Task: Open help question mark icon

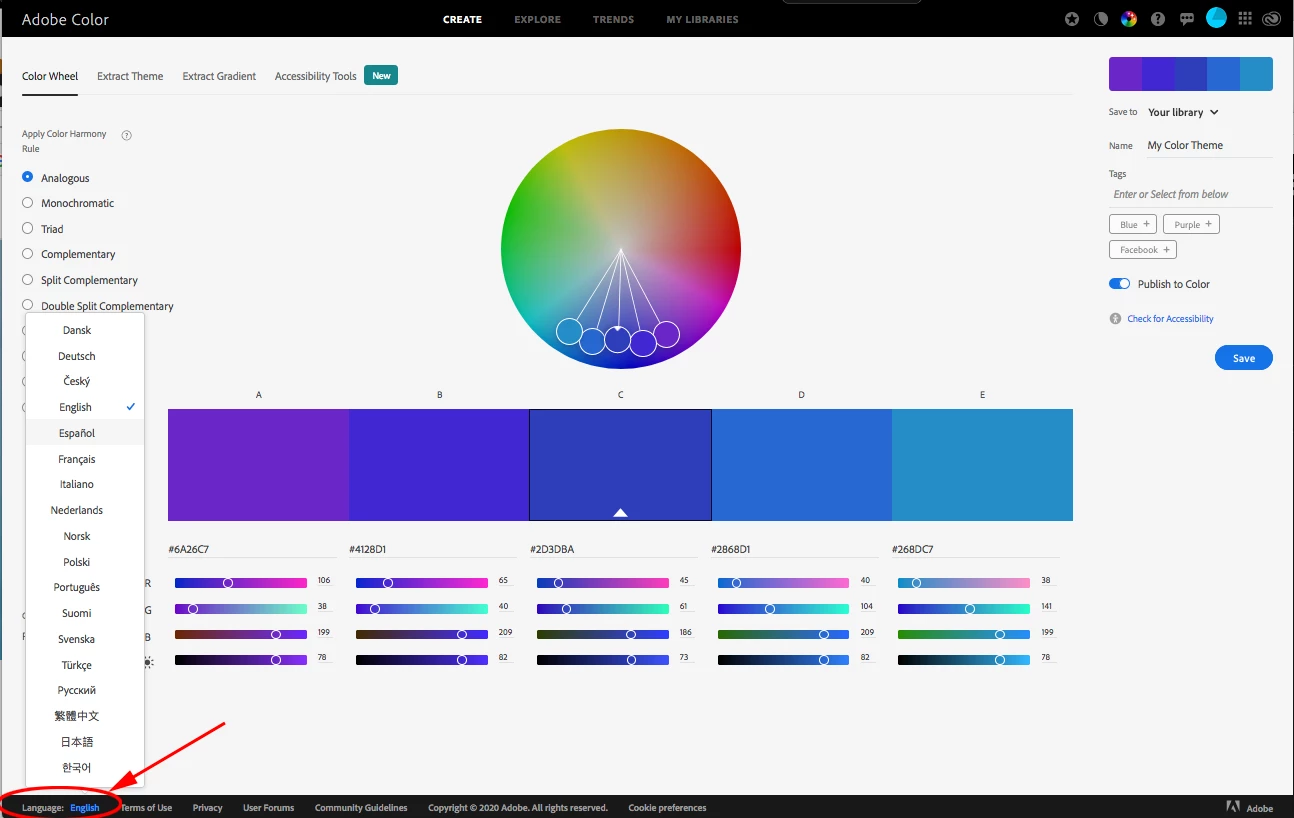Action: (1158, 19)
